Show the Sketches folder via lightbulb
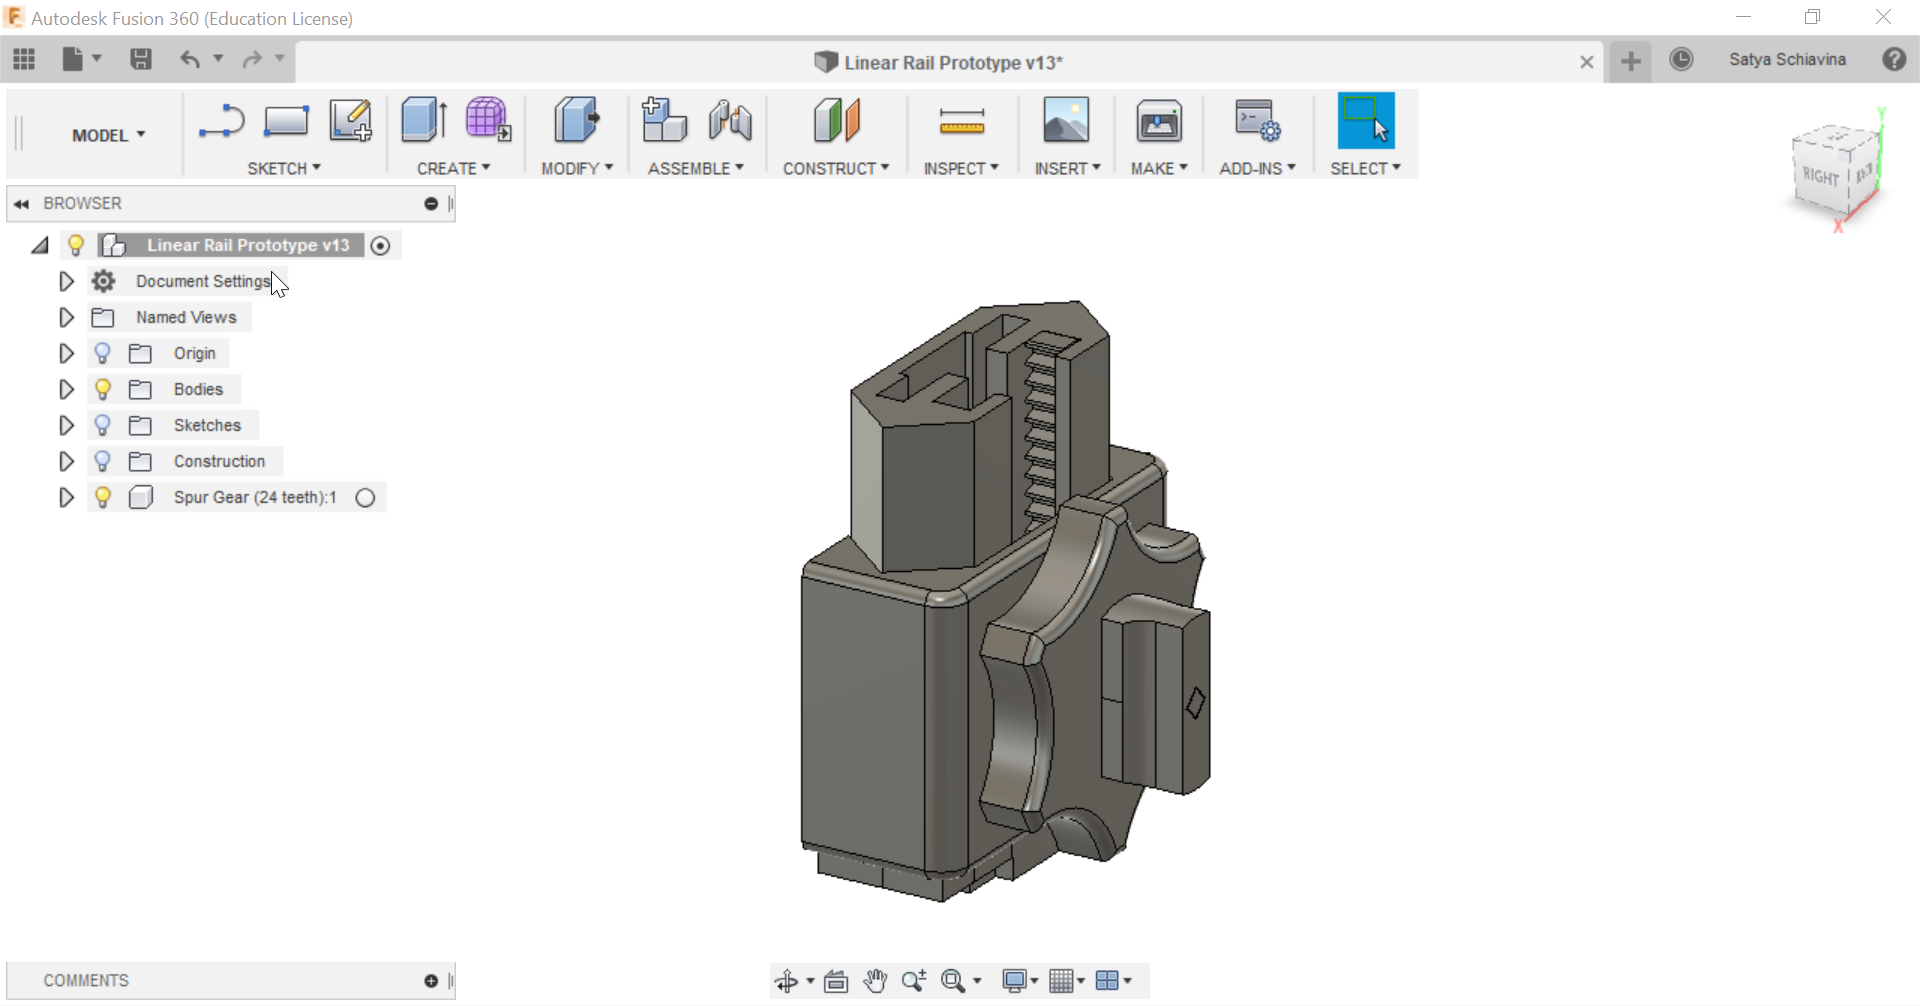Screen dimensions: 1920x1006 point(102,426)
